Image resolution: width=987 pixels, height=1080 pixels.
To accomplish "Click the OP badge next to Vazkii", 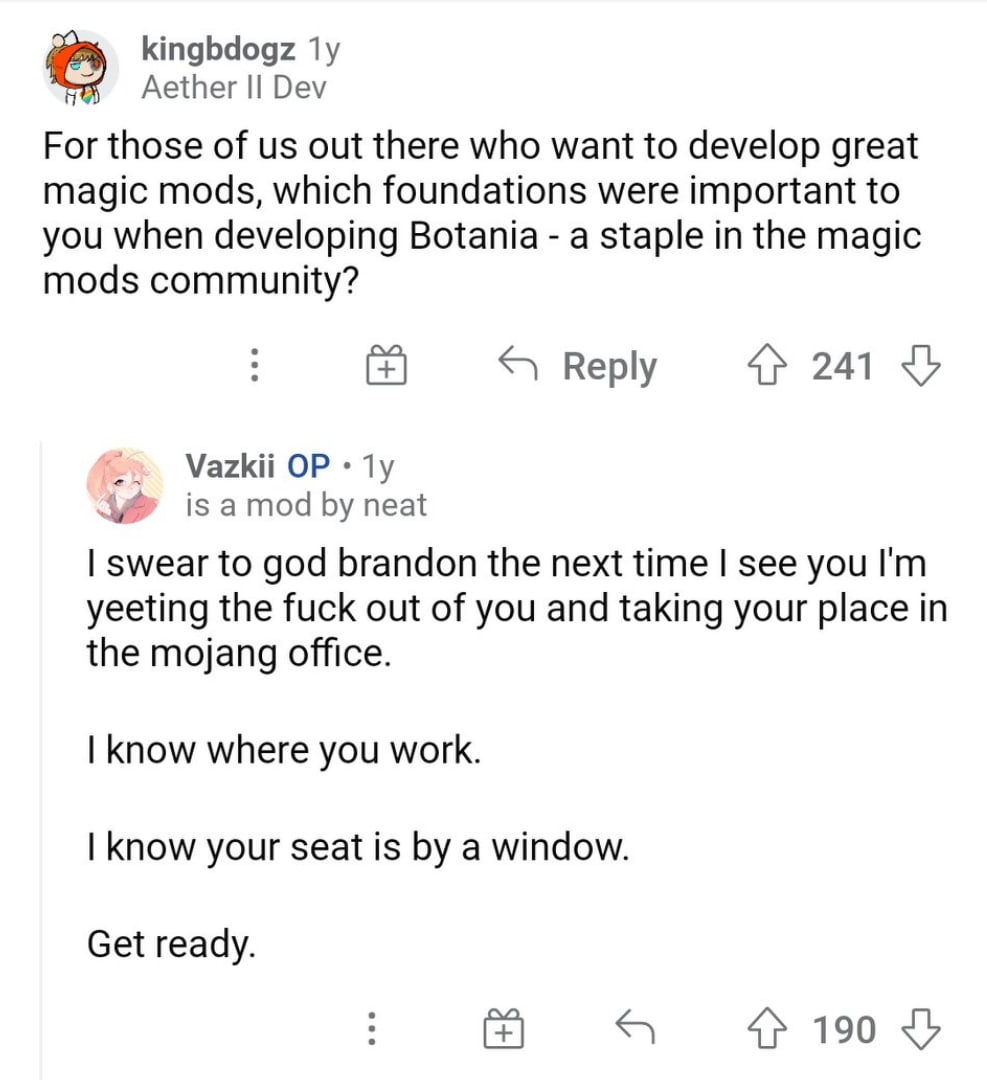I will click(x=308, y=466).
